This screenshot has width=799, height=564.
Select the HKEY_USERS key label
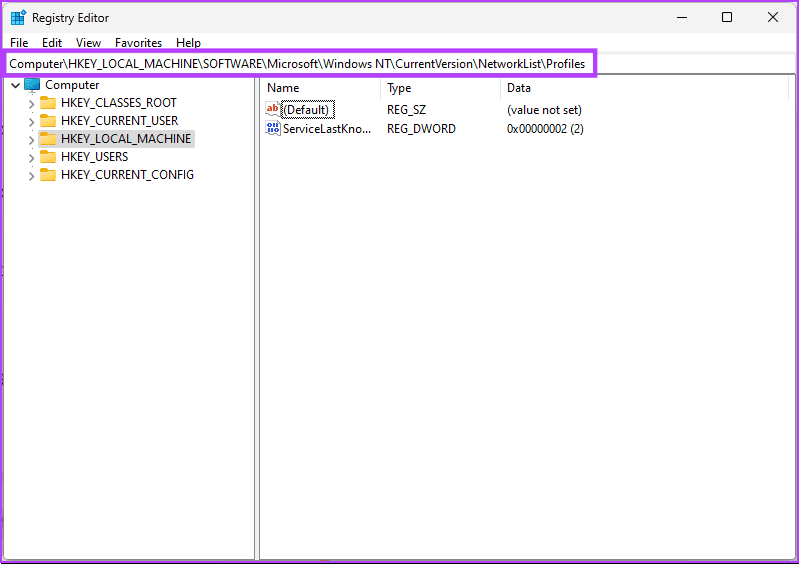point(95,156)
